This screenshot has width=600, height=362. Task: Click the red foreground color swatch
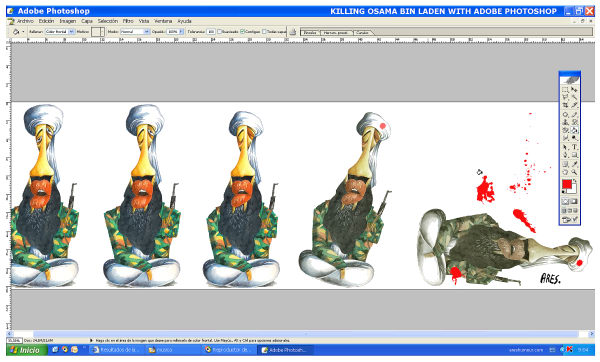(x=566, y=184)
